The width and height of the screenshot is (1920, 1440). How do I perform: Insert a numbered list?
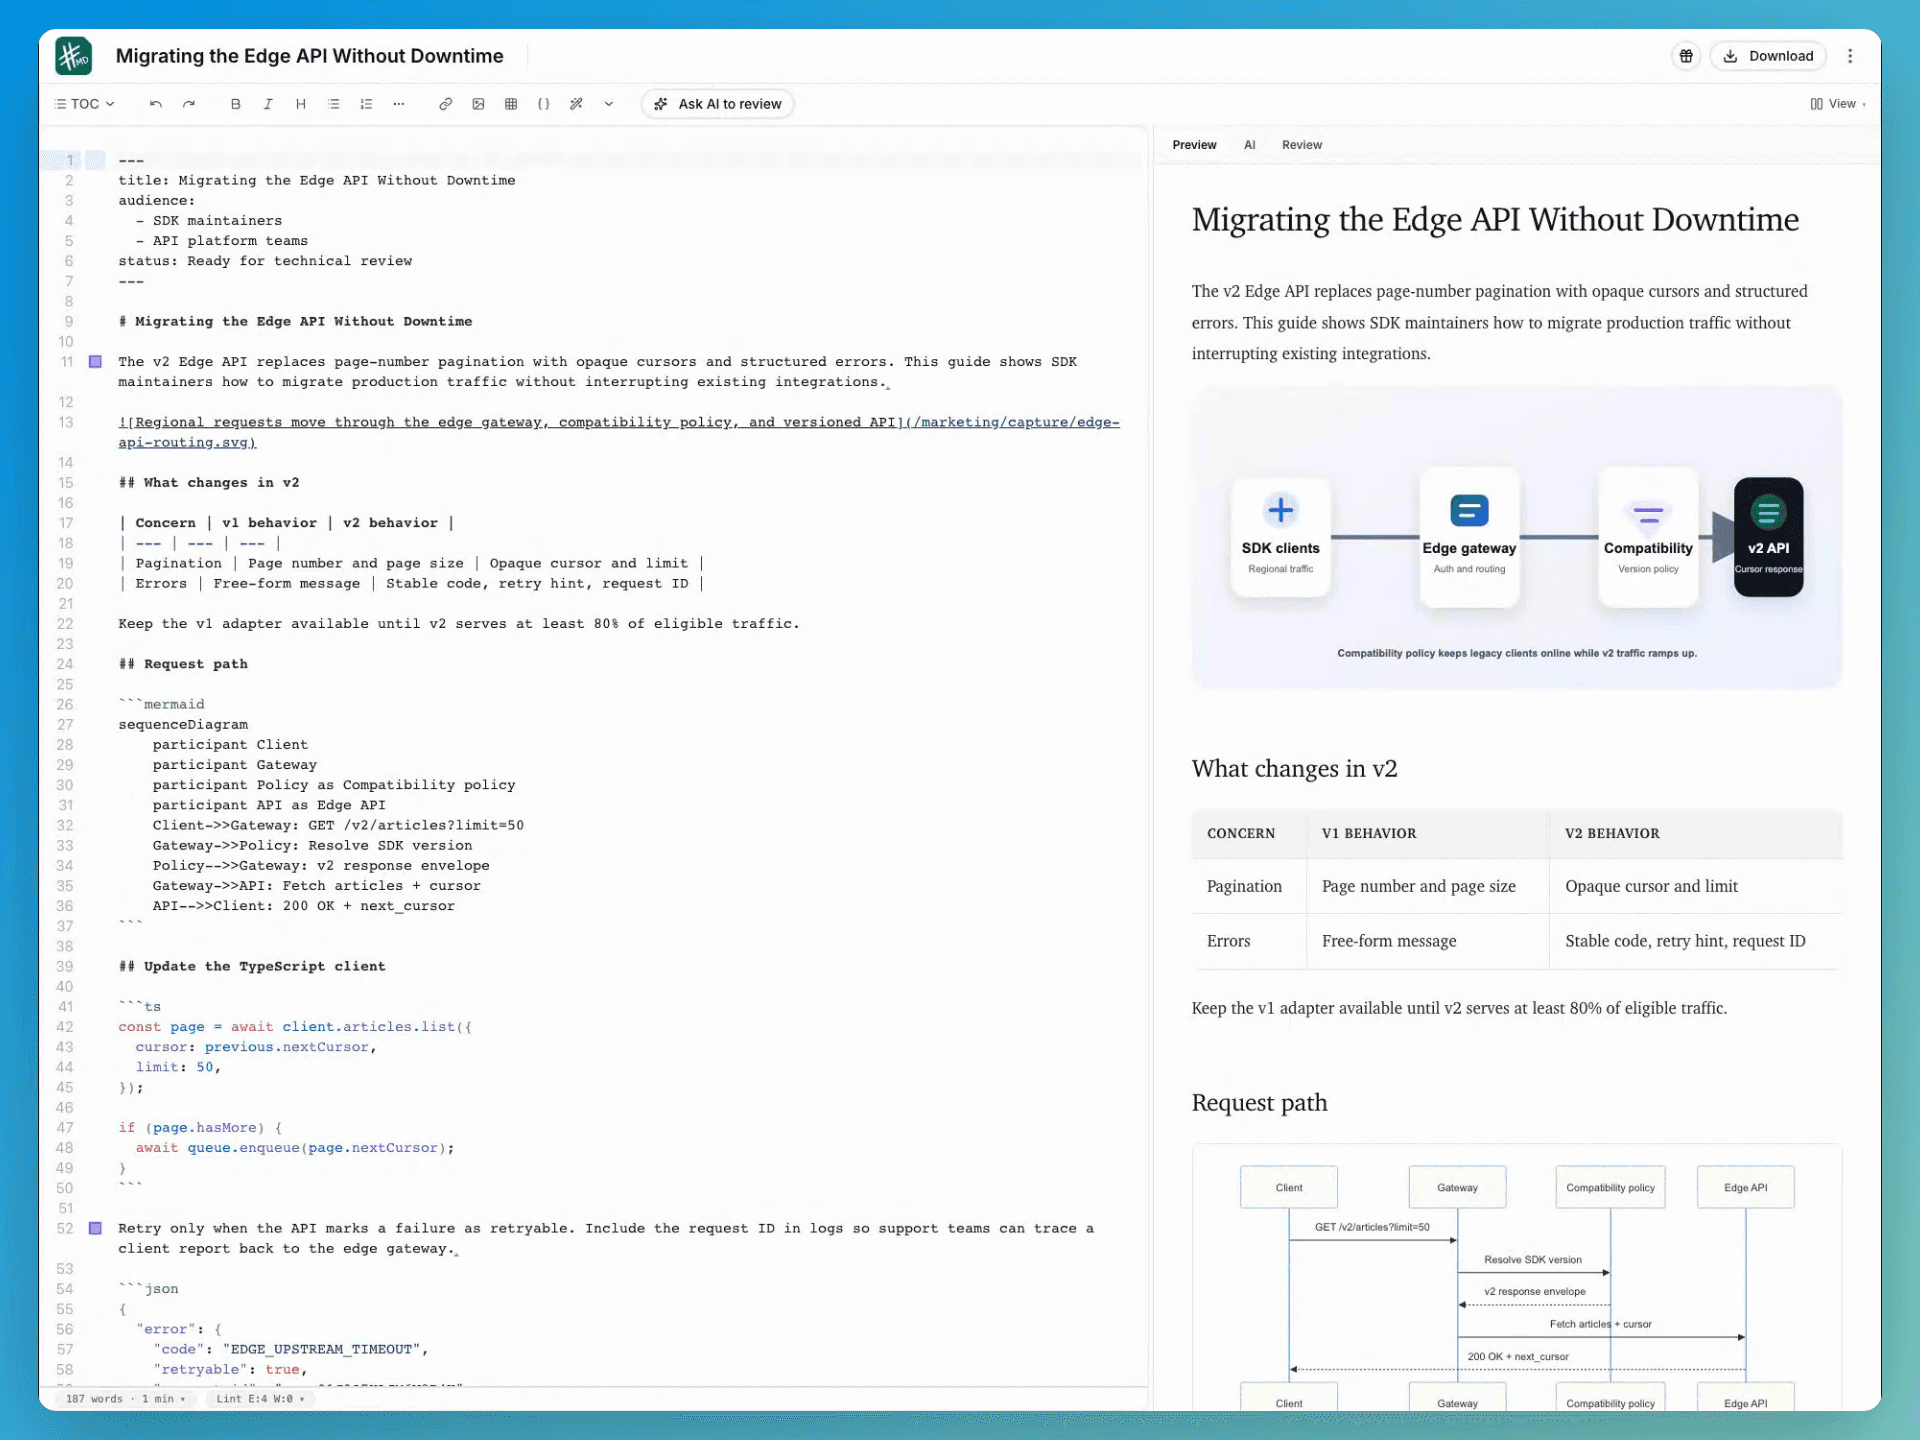pos(366,104)
